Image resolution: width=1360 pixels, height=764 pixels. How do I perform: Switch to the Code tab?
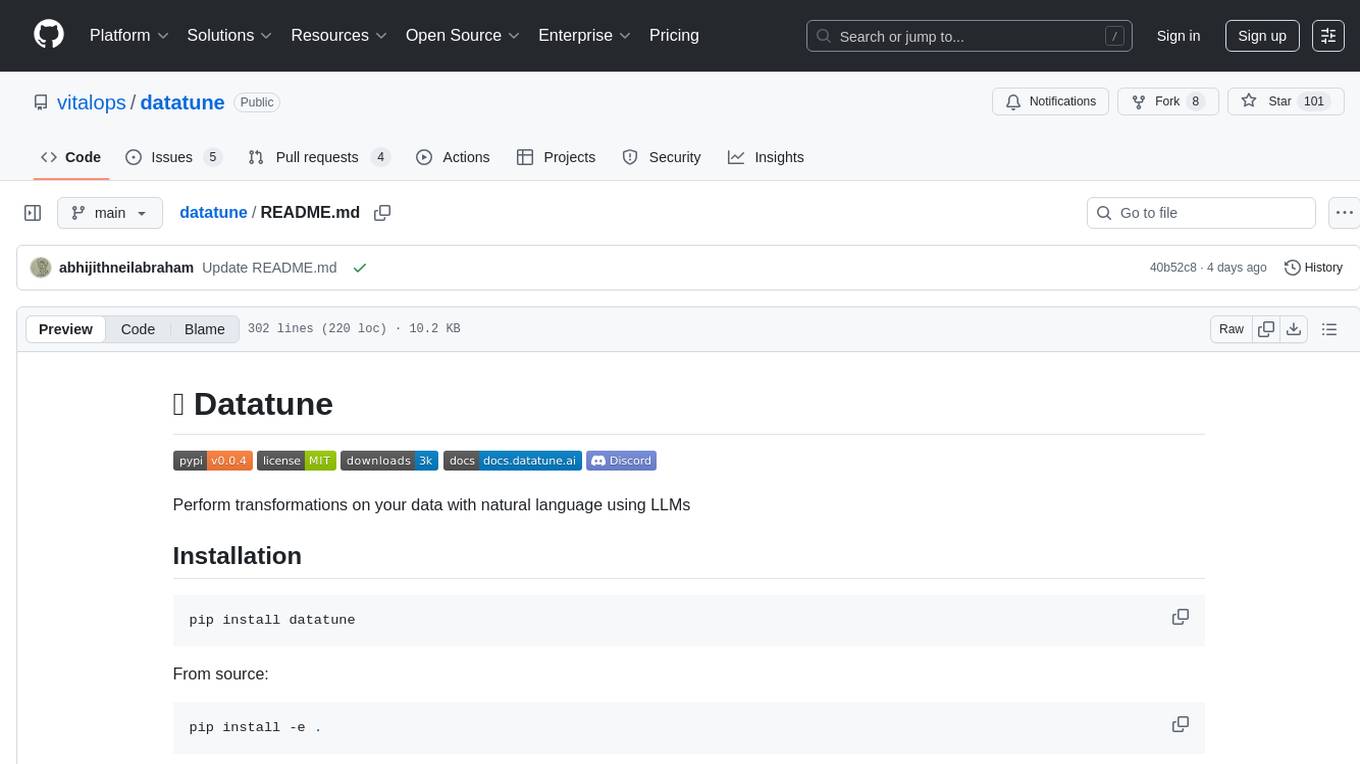point(71,157)
